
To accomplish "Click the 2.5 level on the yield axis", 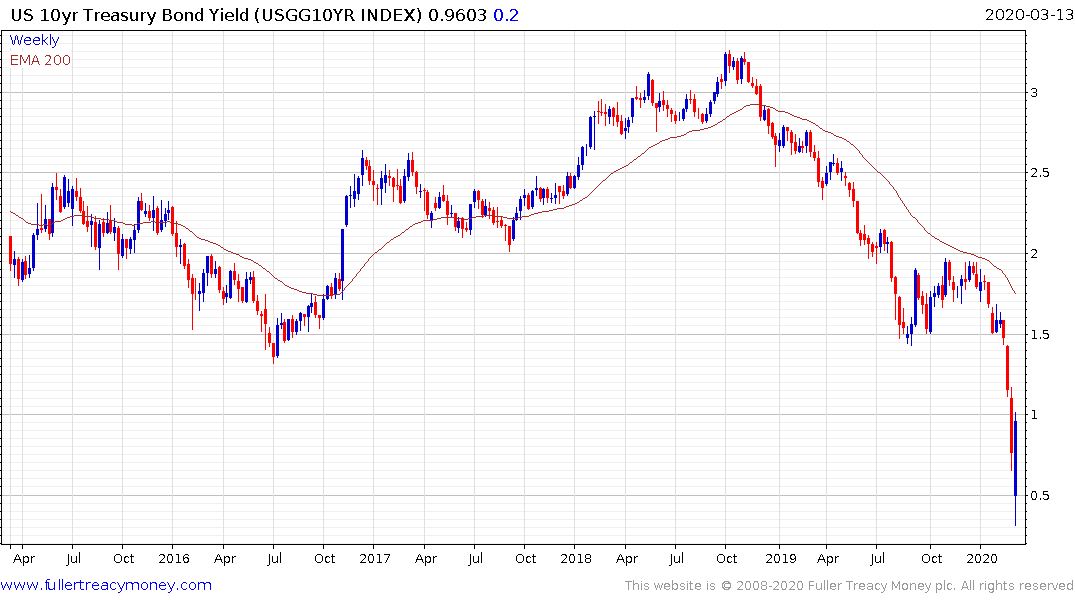I will [x=1044, y=173].
